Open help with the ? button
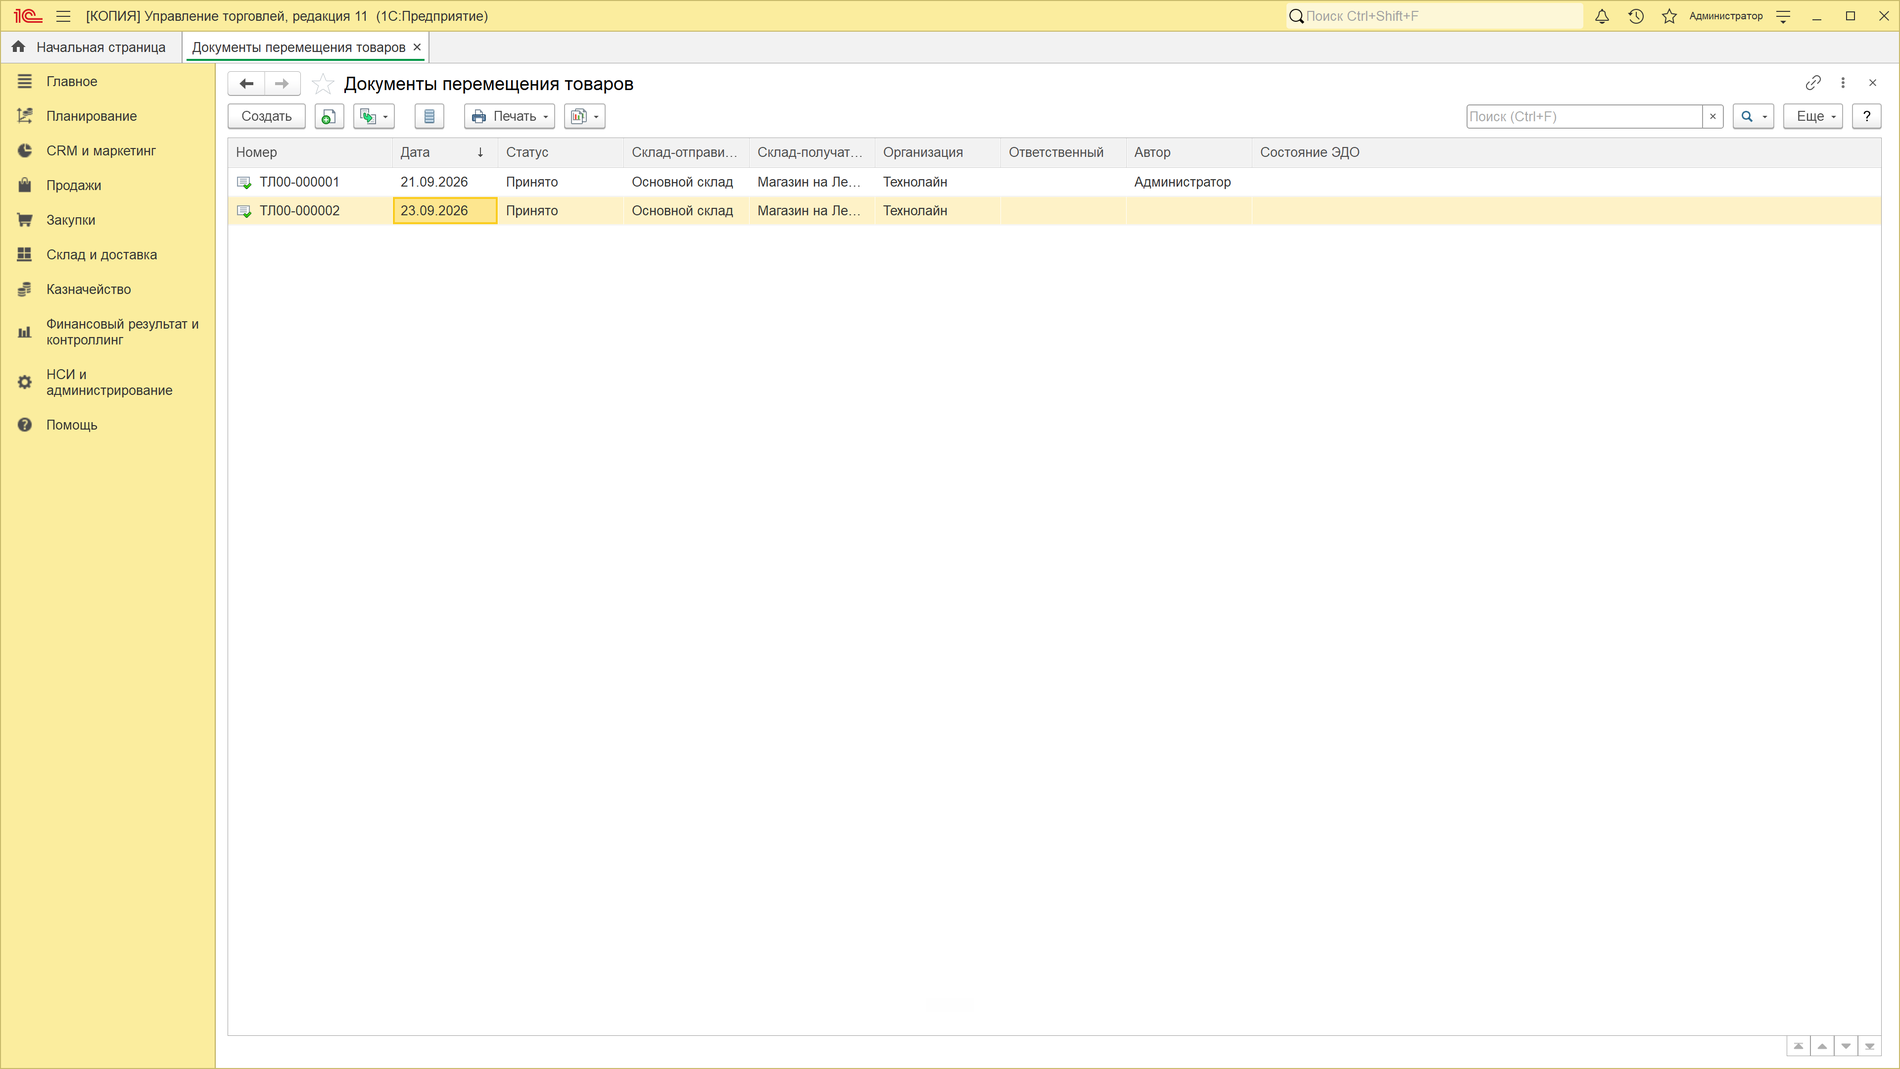 click(1867, 116)
